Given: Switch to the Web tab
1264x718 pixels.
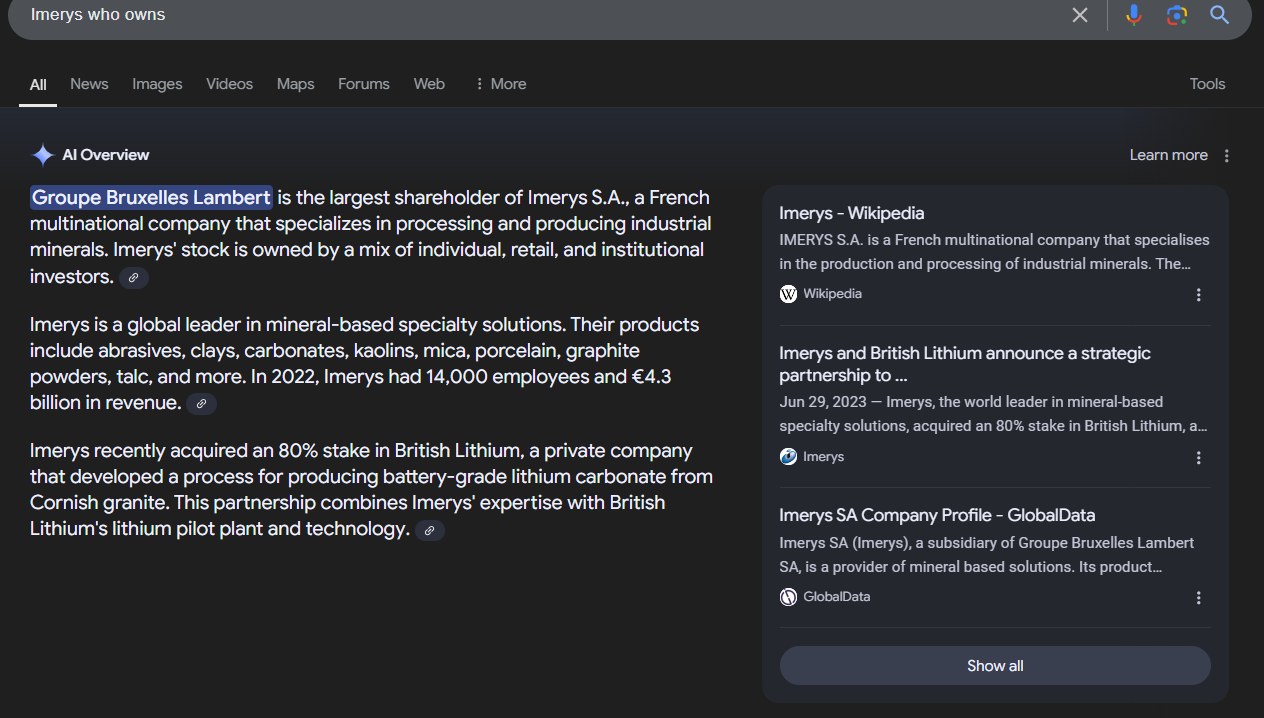Looking at the screenshot, I should [x=429, y=84].
